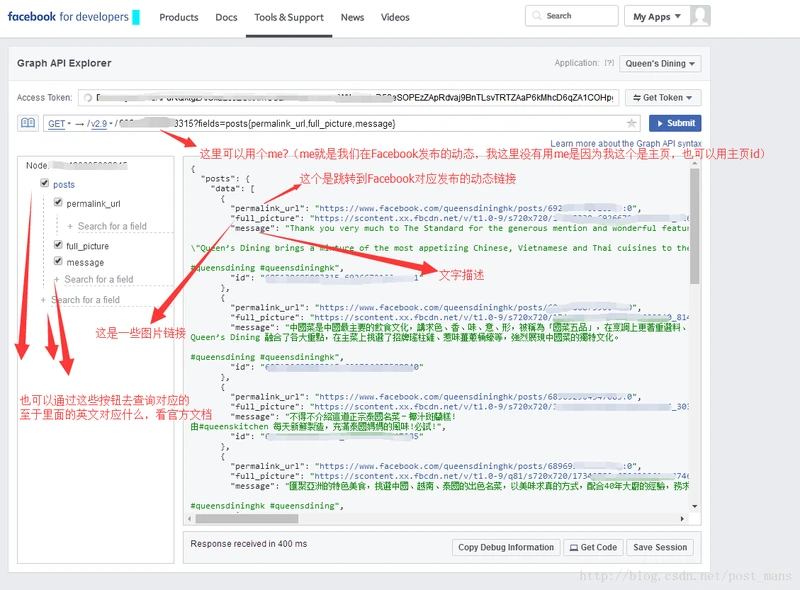Click the Get Code button
The width and height of the screenshot is (800, 590).
[x=593, y=547]
